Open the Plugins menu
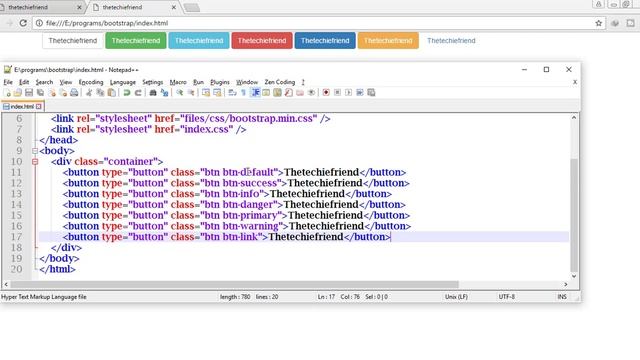This screenshot has width=640, height=360. pyautogui.click(x=220, y=82)
